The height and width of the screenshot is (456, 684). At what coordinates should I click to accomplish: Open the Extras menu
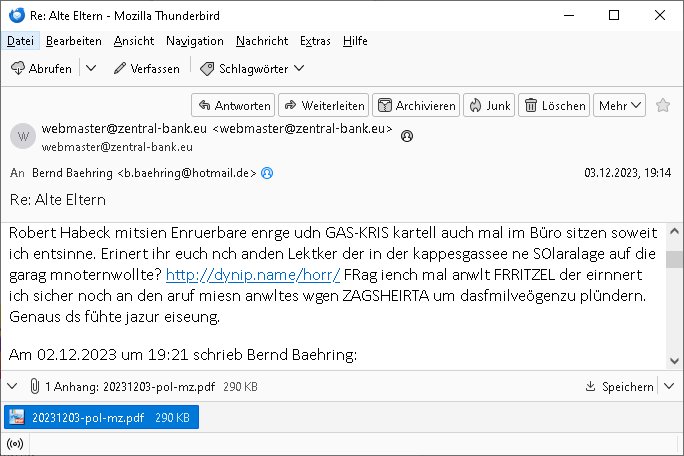tap(315, 41)
